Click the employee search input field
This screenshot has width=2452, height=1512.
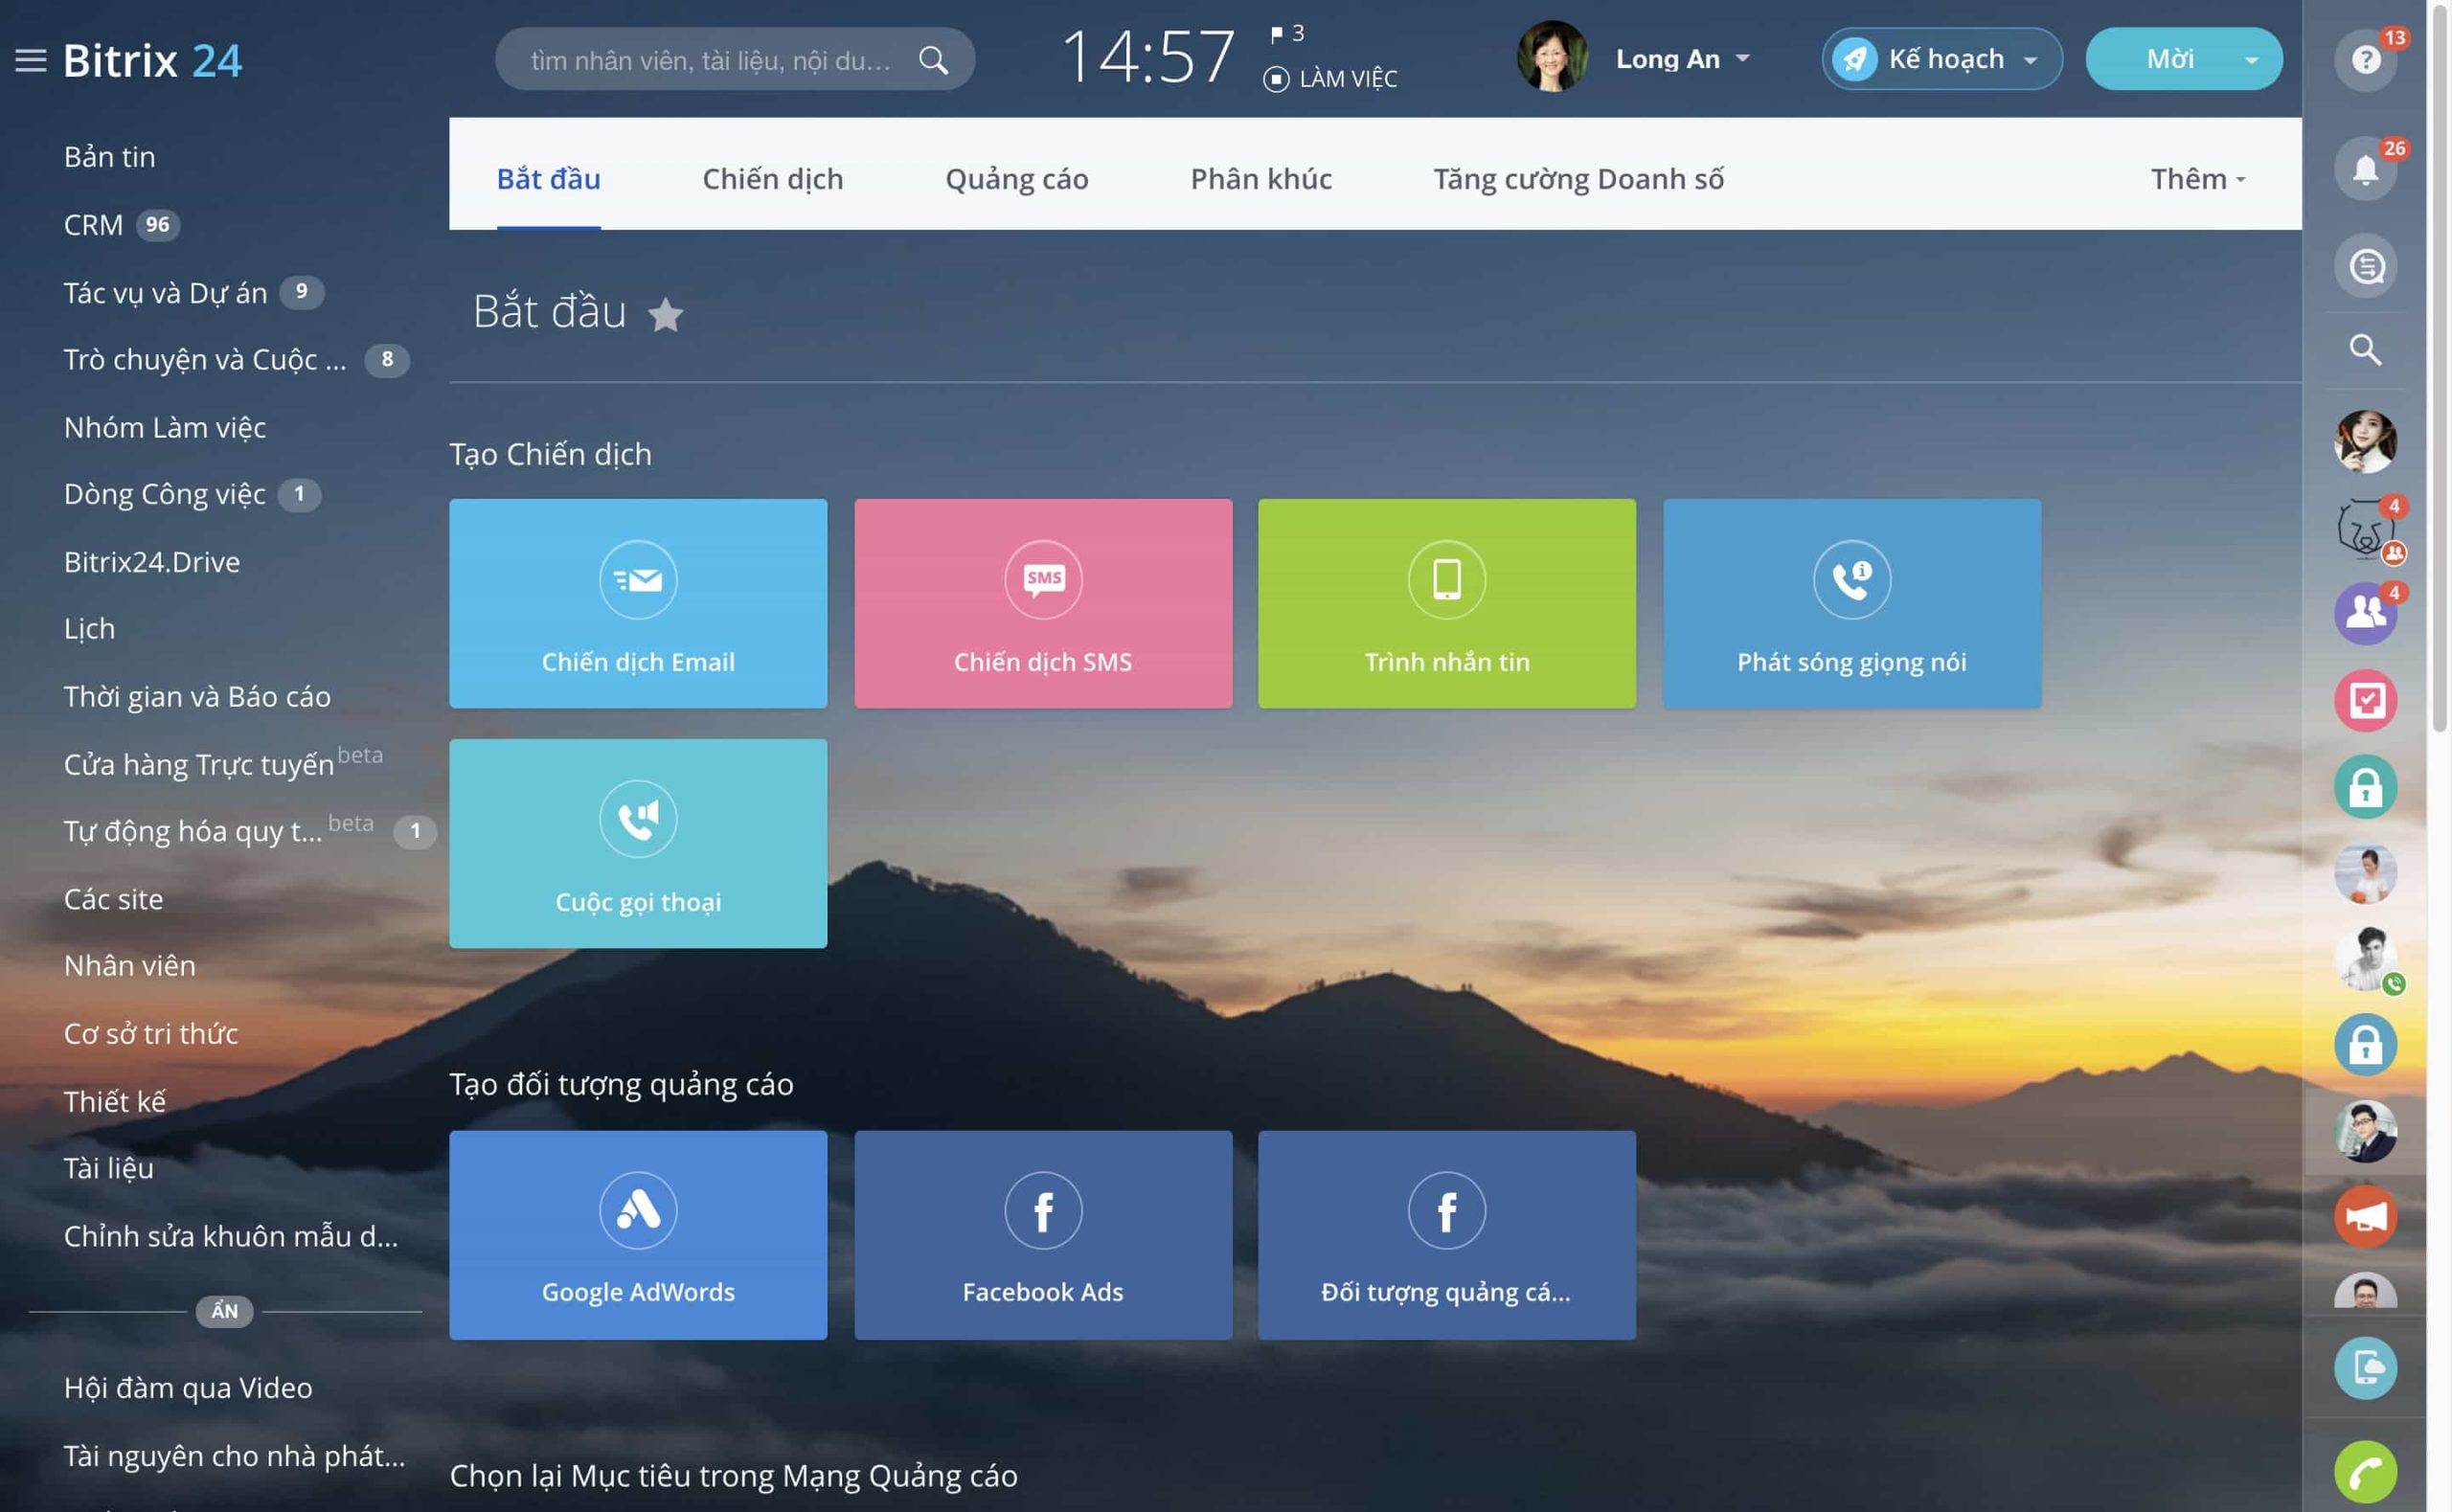click(710, 60)
